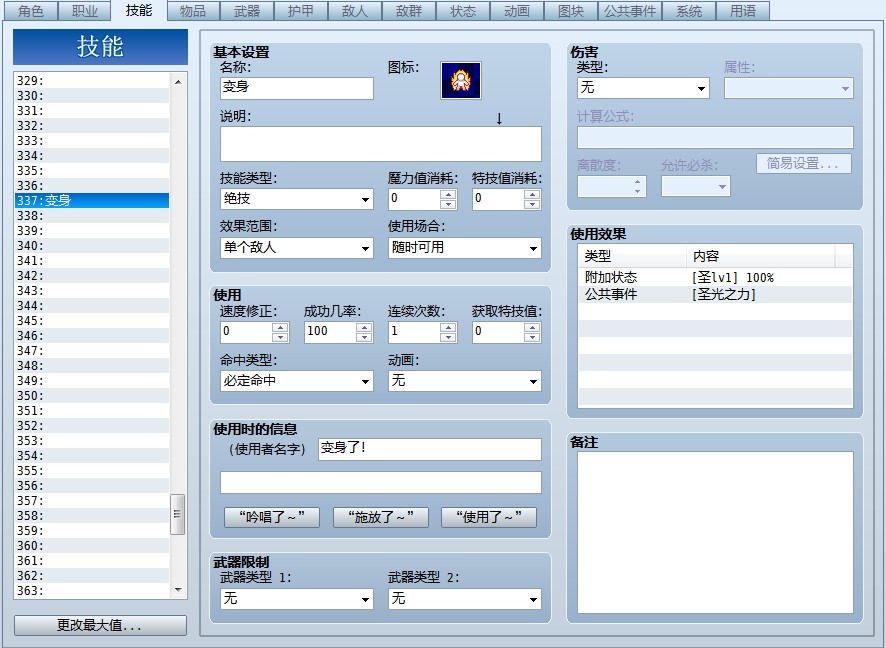Click inside the 备注 notes text area

coord(715,532)
